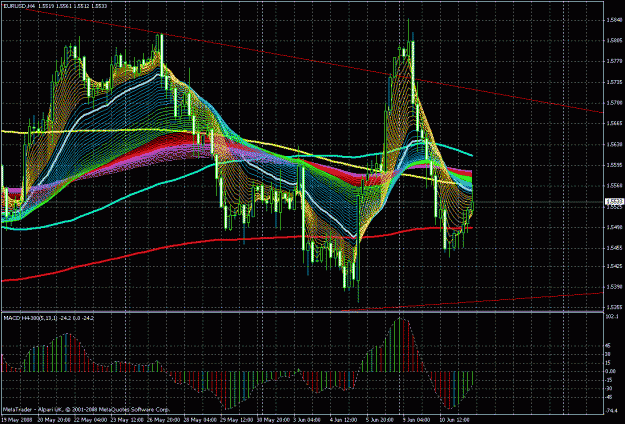This screenshot has height=424, width=625.
Task: Click the 3 Jun 04:00 time label
Action: pyautogui.click(x=307, y=420)
